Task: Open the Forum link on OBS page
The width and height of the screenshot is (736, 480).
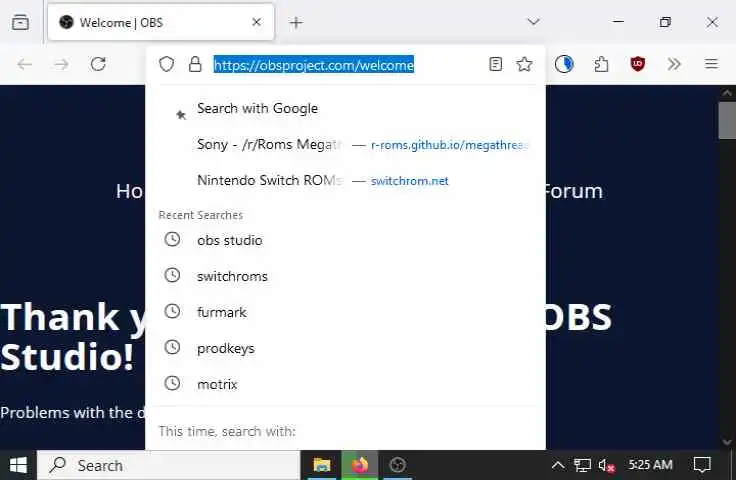Action: (574, 191)
